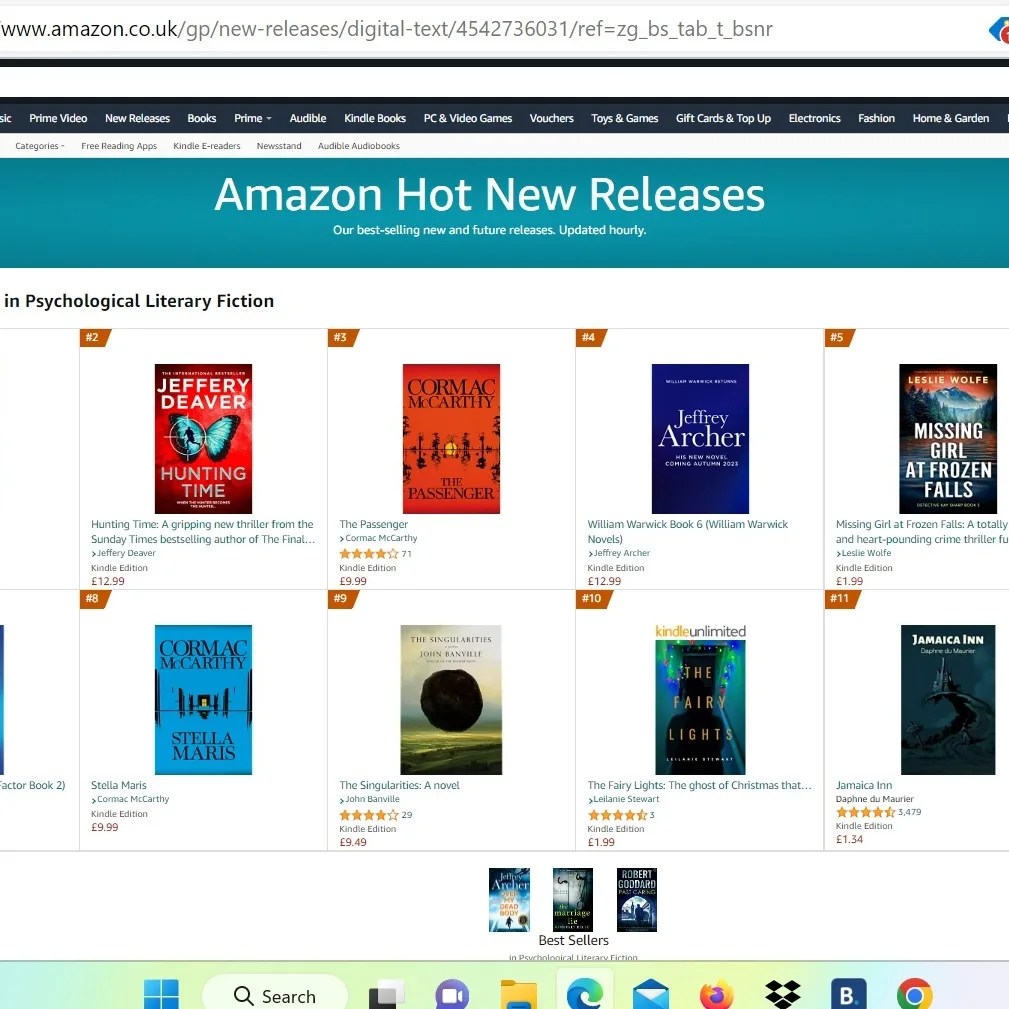The image size is (1009, 1009).
Task: Click the browser address bar URL
Action: click(x=386, y=29)
